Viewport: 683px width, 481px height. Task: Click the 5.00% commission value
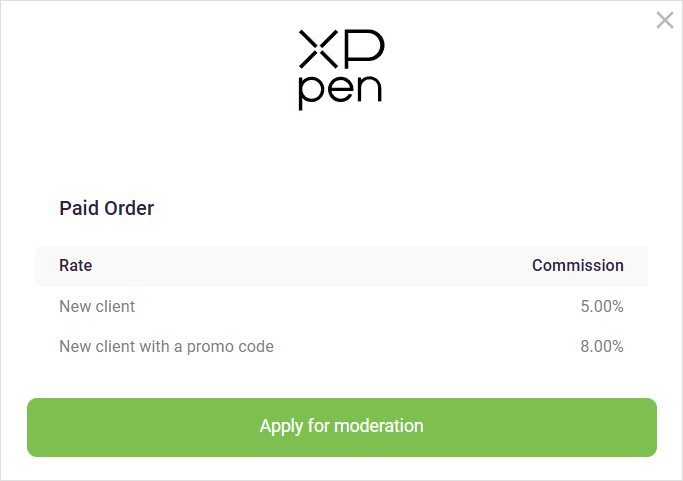(601, 306)
